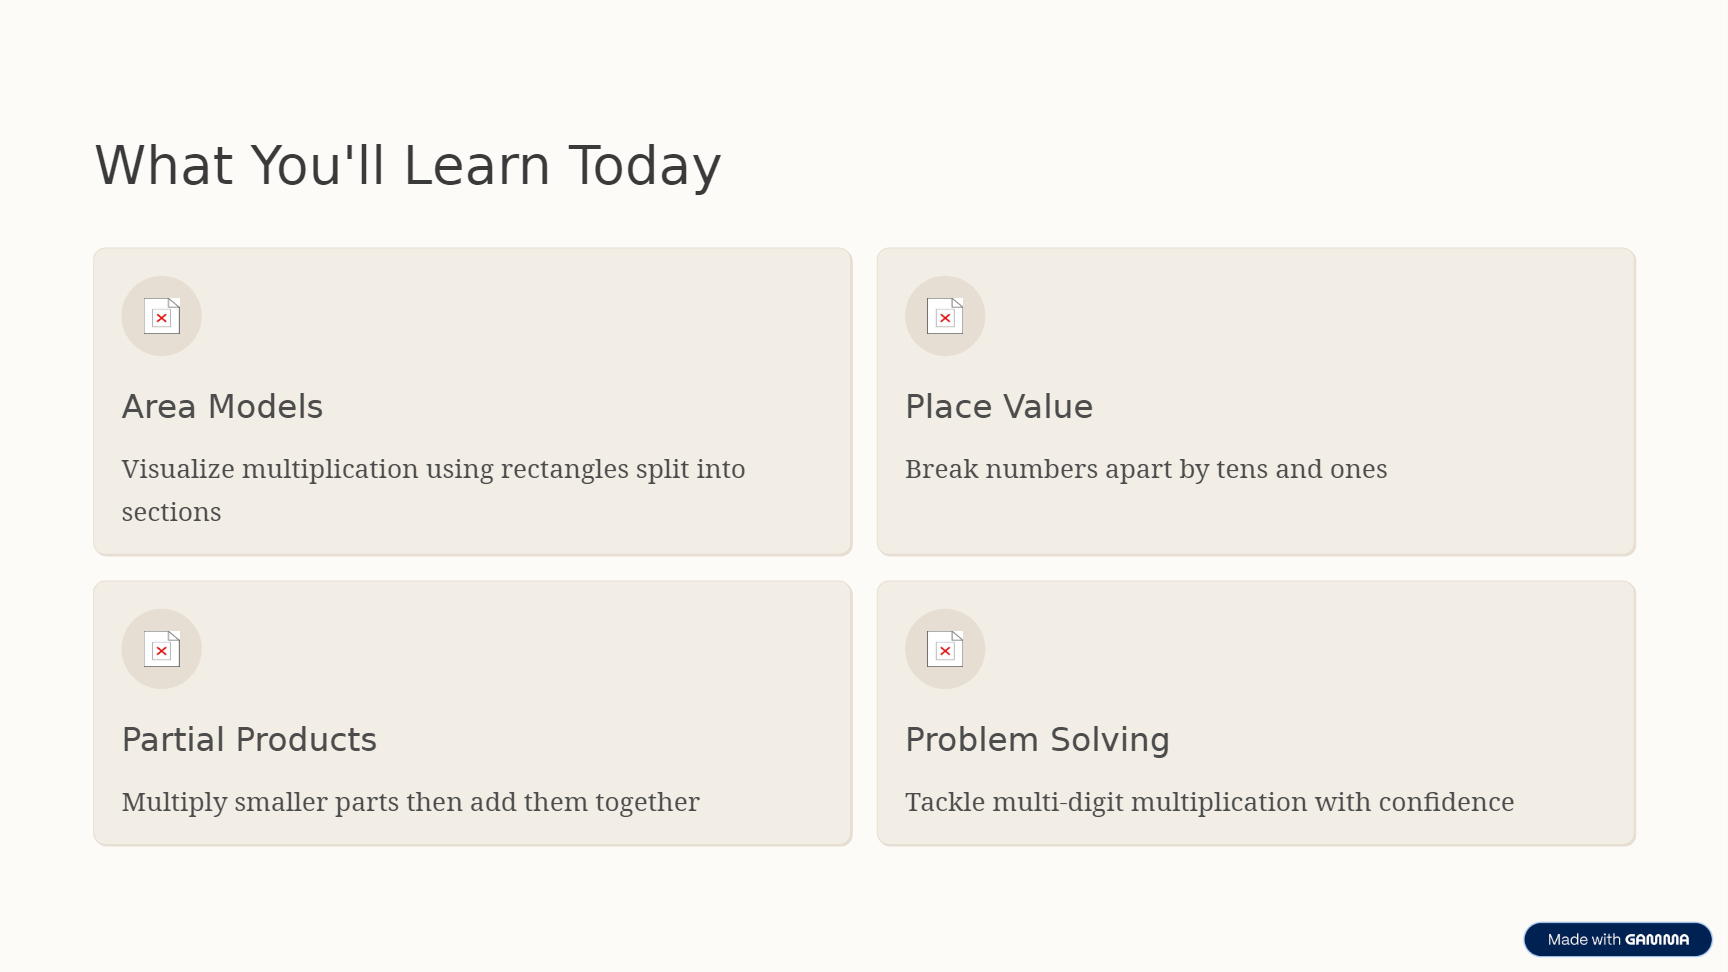Click the broken image icon in Area Models card
Screen dimensions: 1728x972
(161, 316)
